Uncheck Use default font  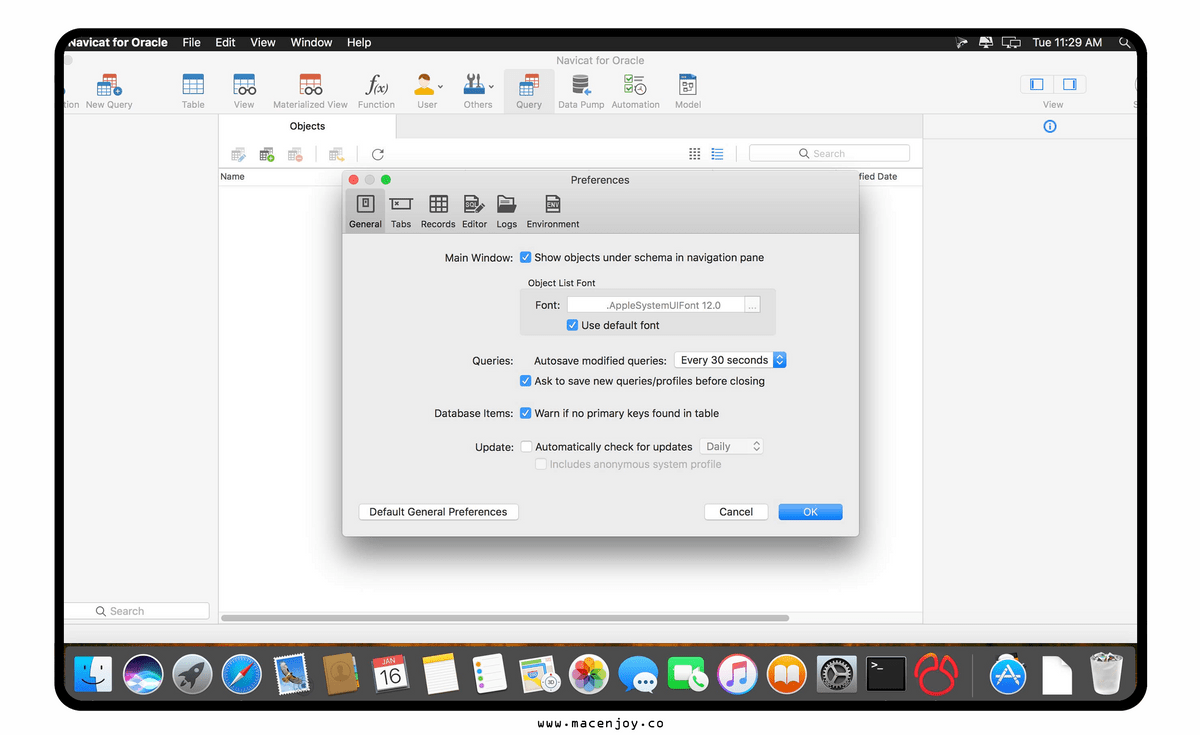(572, 325)
